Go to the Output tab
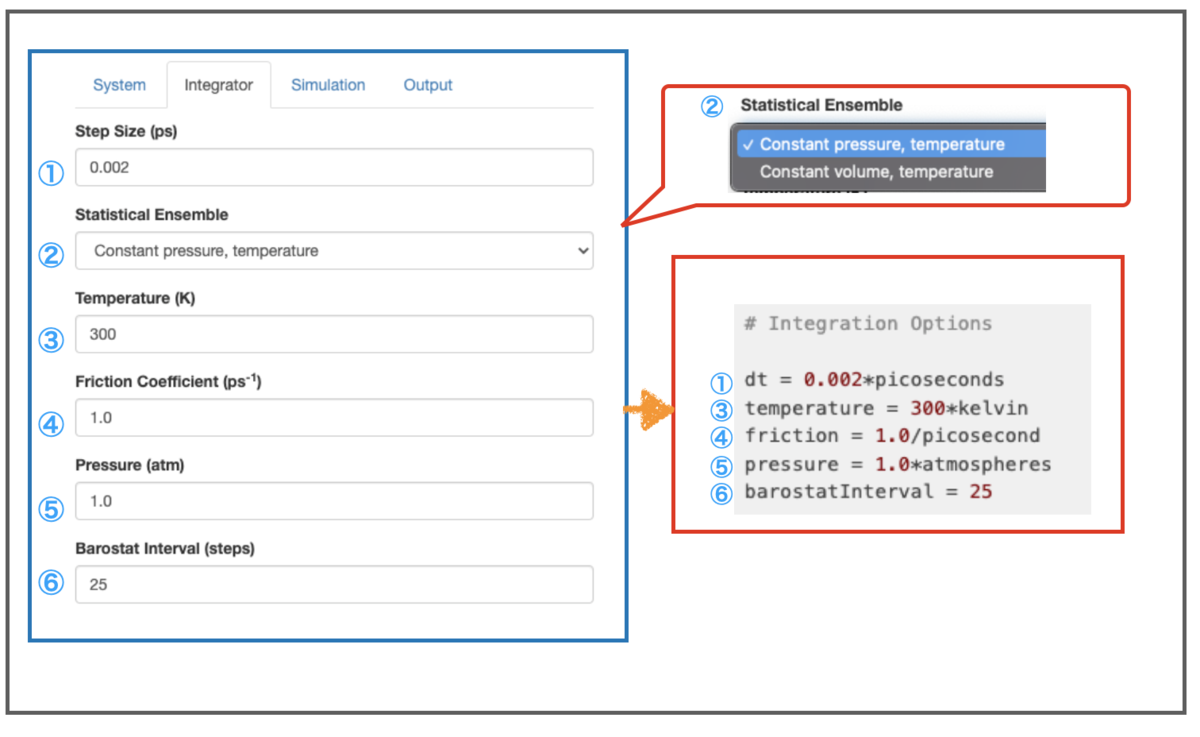 pyautogui.click(x=428, y=85)
